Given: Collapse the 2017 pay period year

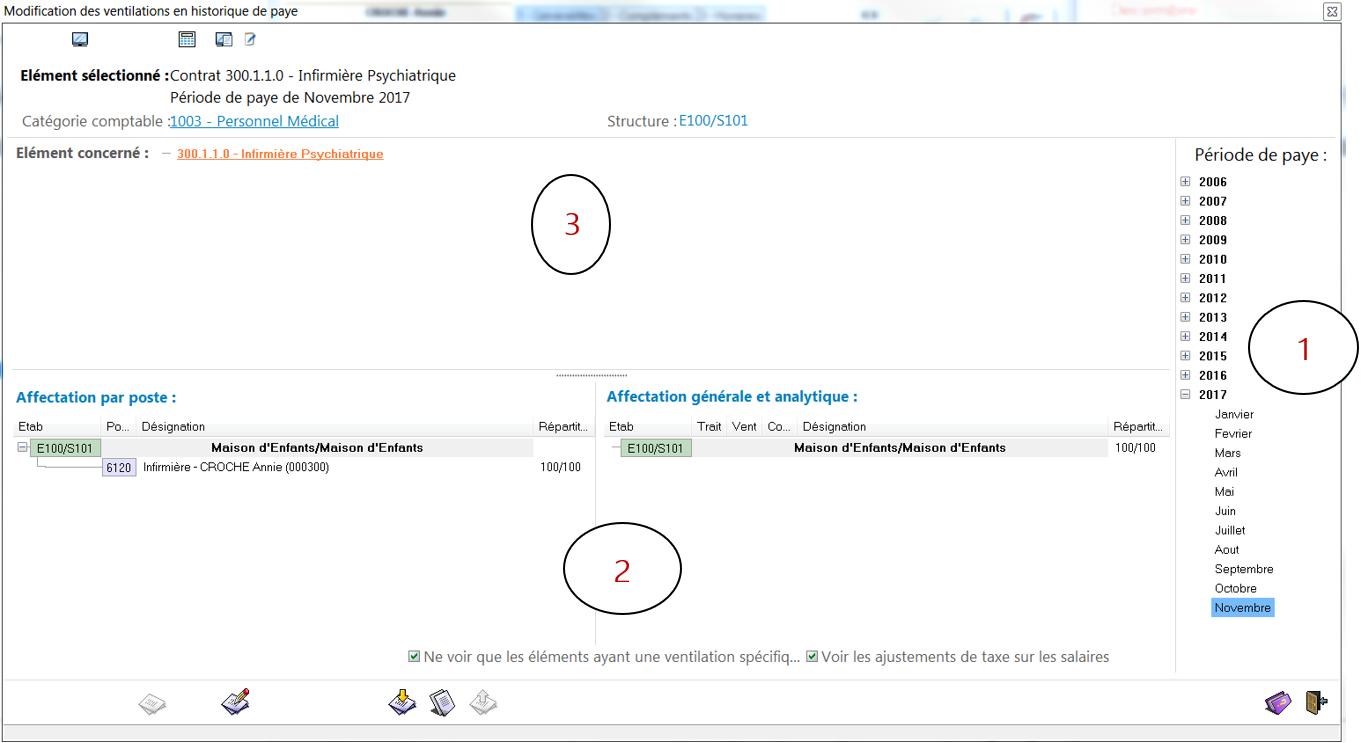Looking at the screenshot, I should pos(1185,395).
